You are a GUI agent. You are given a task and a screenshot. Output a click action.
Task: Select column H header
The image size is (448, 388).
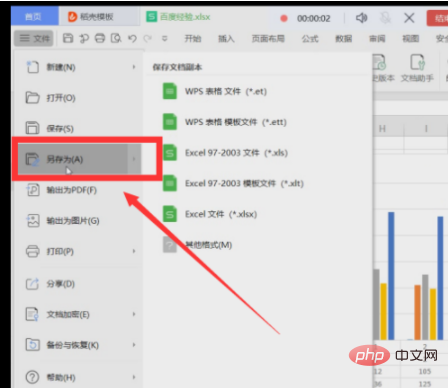tap(382, 129)
